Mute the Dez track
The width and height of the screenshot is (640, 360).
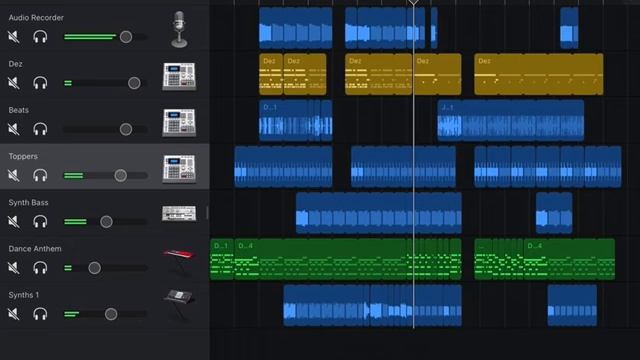click(x=14, y=83)
